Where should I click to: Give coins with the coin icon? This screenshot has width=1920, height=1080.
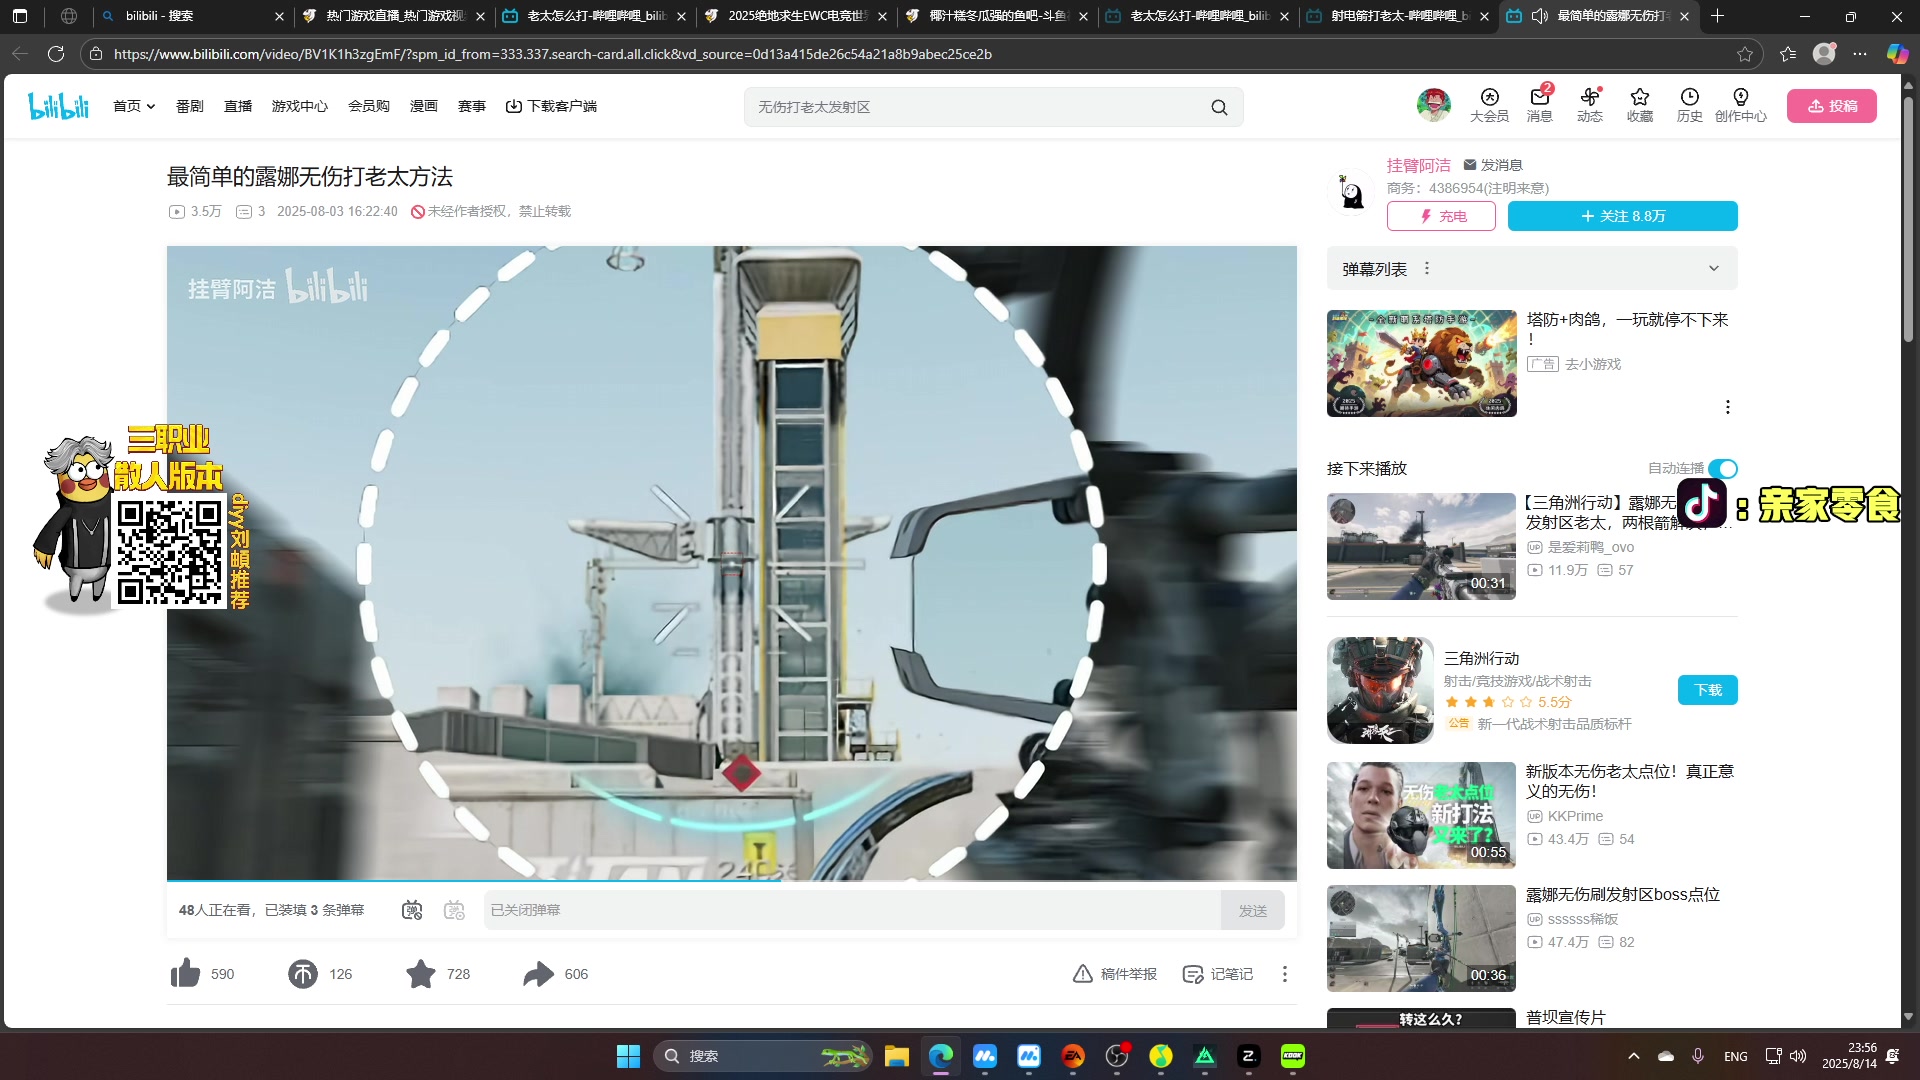pyautogui.click(x=303, y=973)
